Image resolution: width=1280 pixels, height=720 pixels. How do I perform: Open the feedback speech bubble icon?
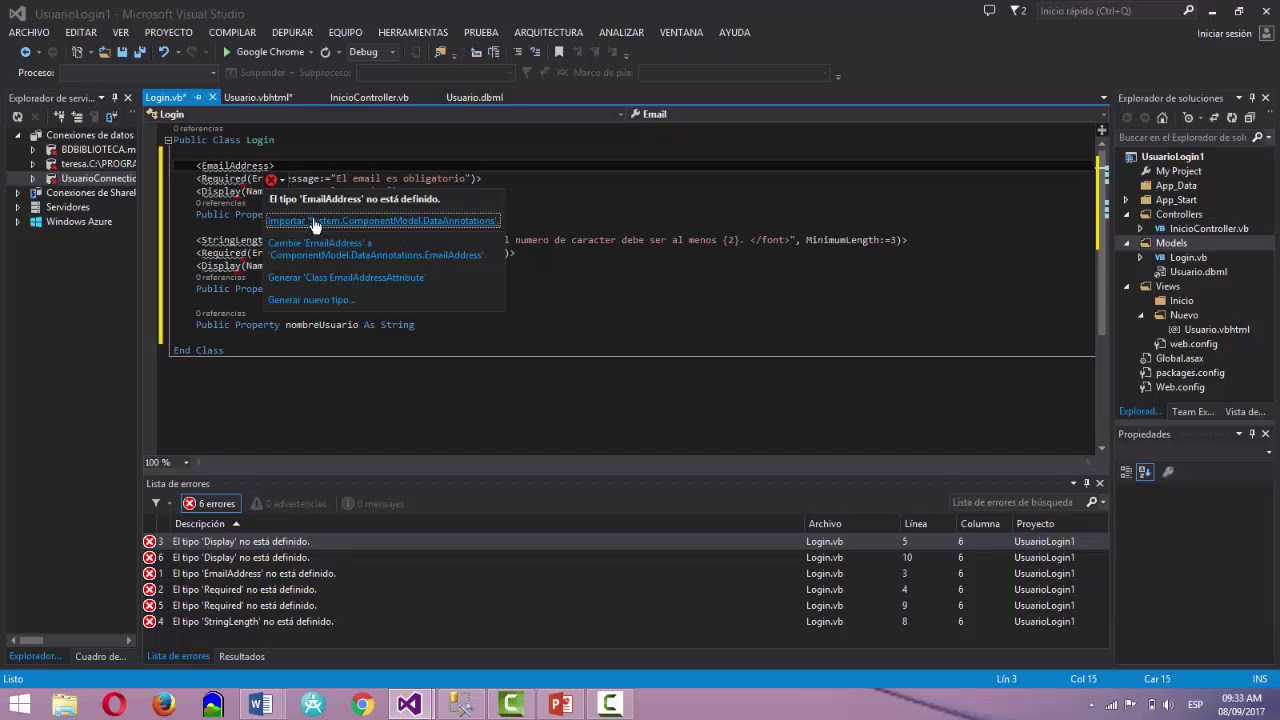coord(989,11)
